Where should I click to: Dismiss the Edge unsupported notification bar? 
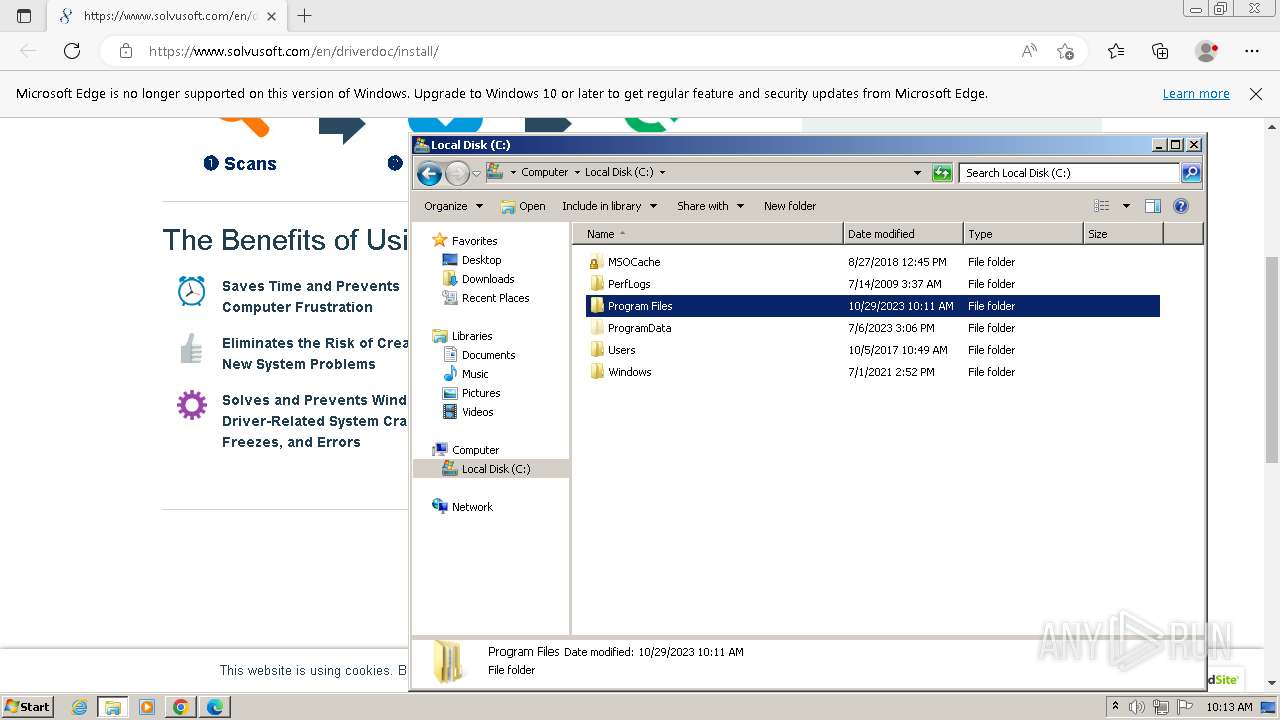[x=1256, y=94]
